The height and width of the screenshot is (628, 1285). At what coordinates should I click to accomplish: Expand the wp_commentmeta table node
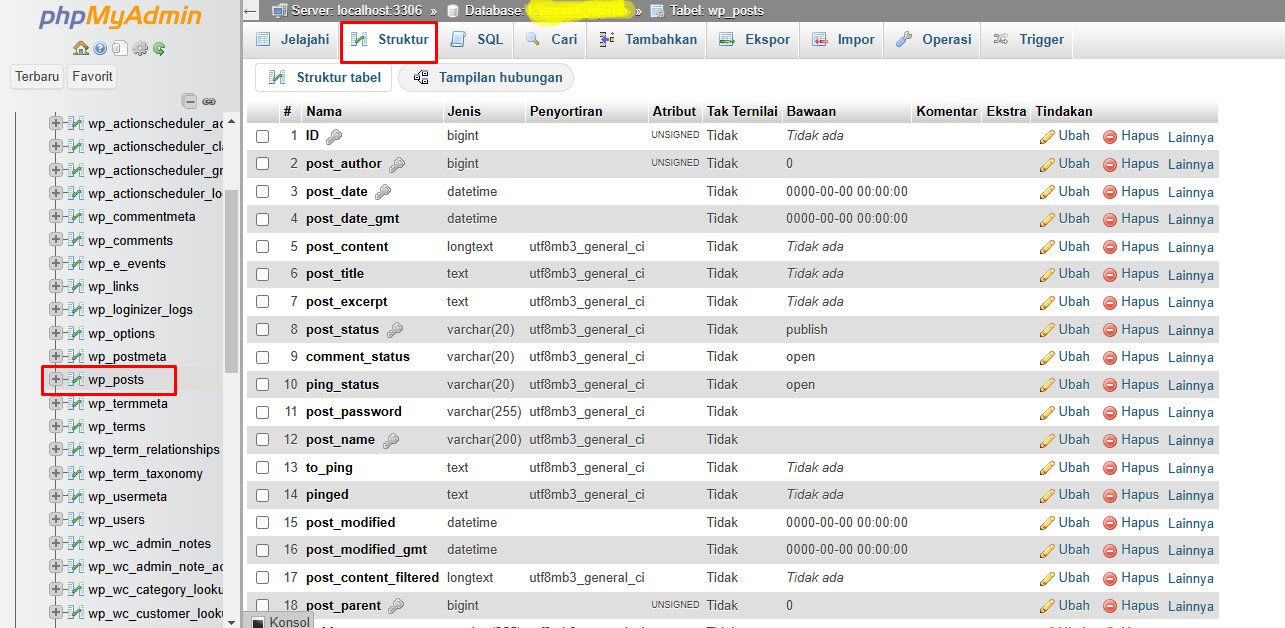coord(56,217)
